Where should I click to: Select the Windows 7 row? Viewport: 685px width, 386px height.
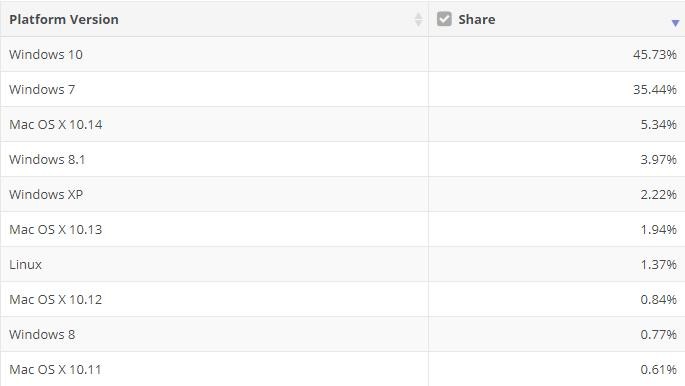pos(342,89)
